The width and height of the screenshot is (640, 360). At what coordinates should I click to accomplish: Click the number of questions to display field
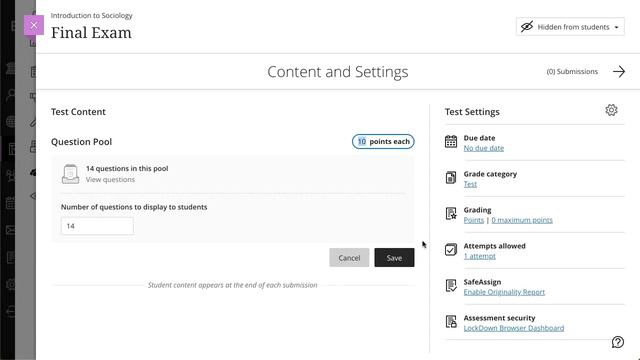tap(97, 226)
